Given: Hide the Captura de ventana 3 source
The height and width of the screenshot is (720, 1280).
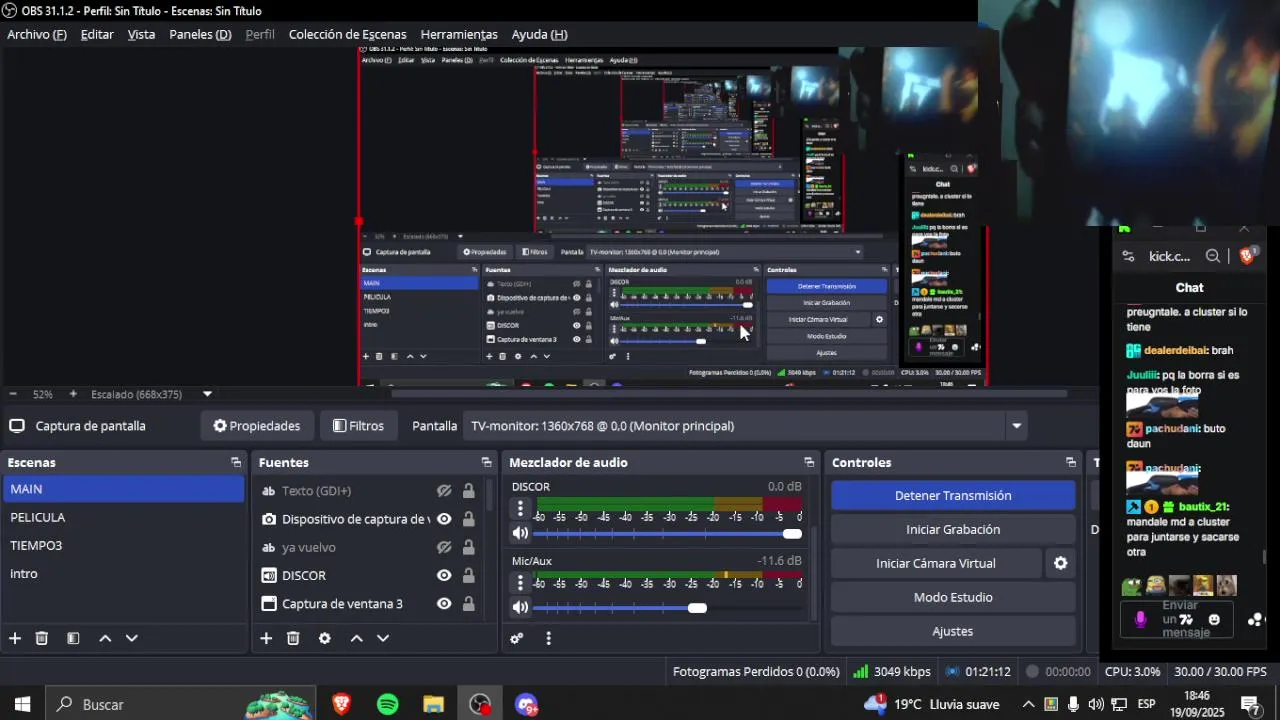Looking at the screenshot, I should click(444, 604).
